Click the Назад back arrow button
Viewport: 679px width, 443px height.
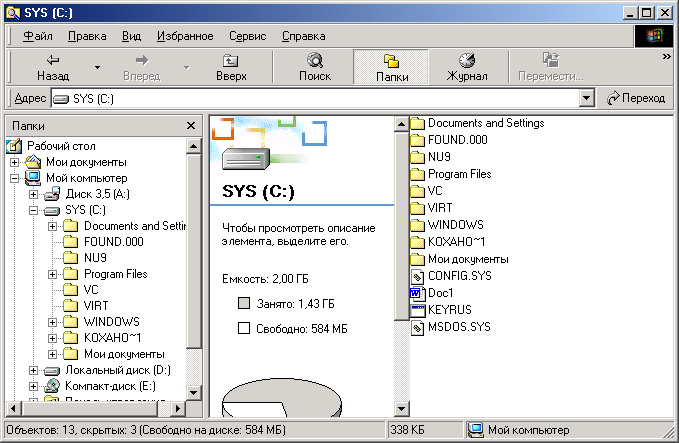click(53, 67)
